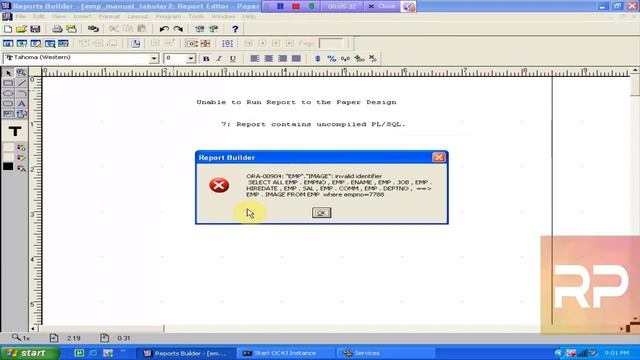Open the Format menu
The image size is (640, 360).
[109, 16]
